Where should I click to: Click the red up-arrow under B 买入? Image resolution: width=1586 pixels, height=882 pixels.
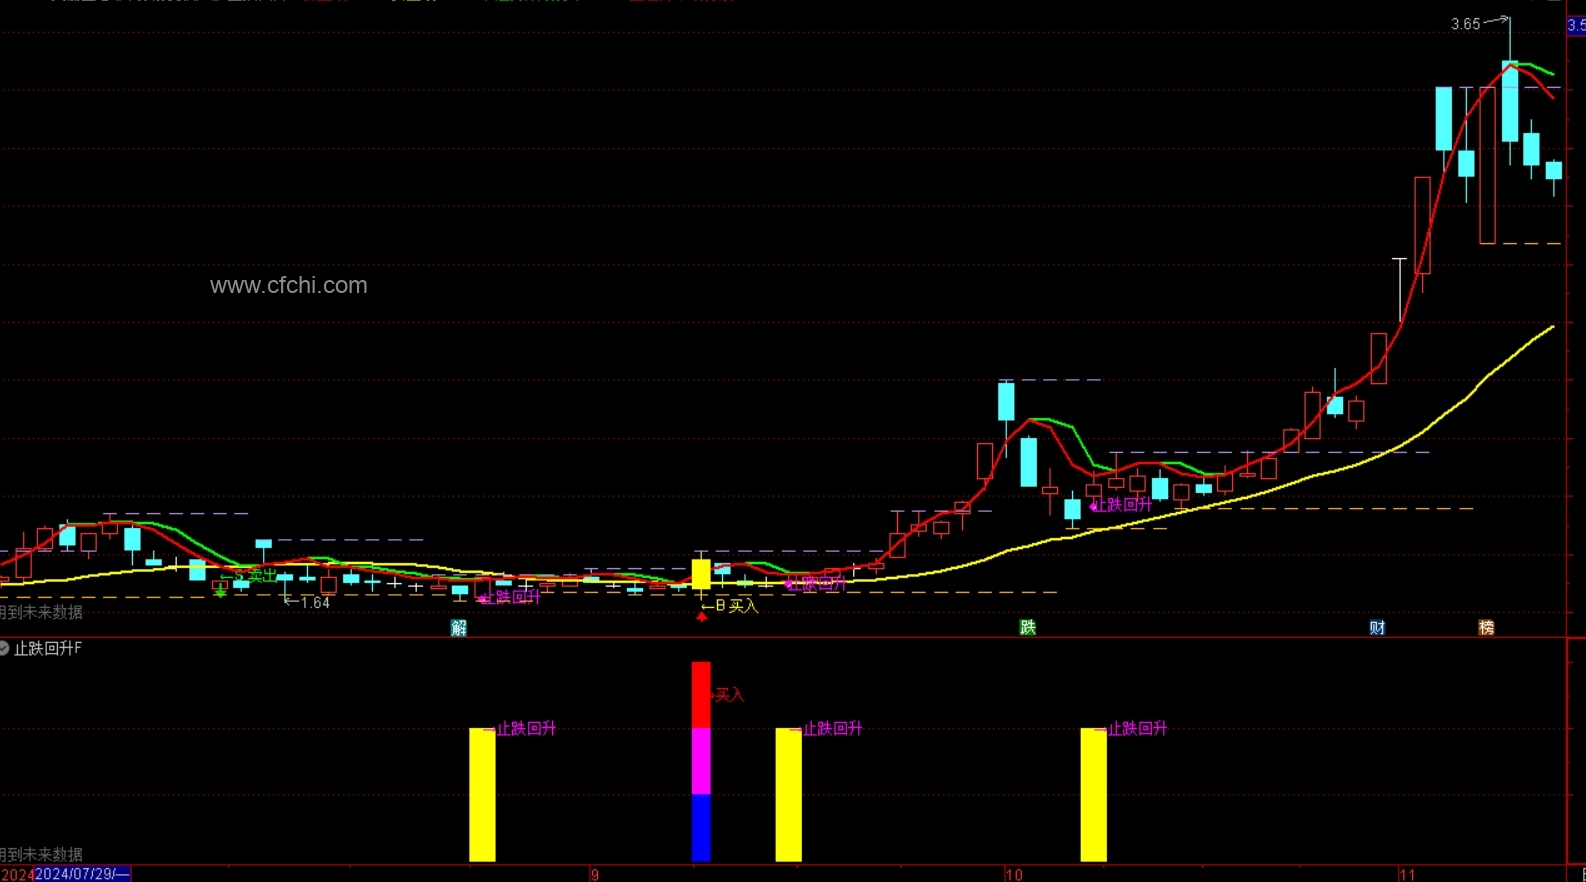click(702, 617)
